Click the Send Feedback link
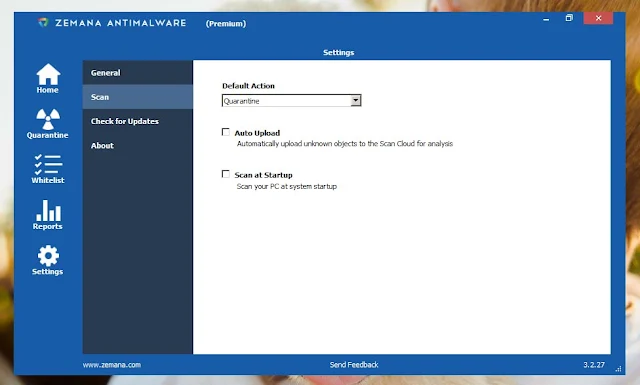 point(354,365)
